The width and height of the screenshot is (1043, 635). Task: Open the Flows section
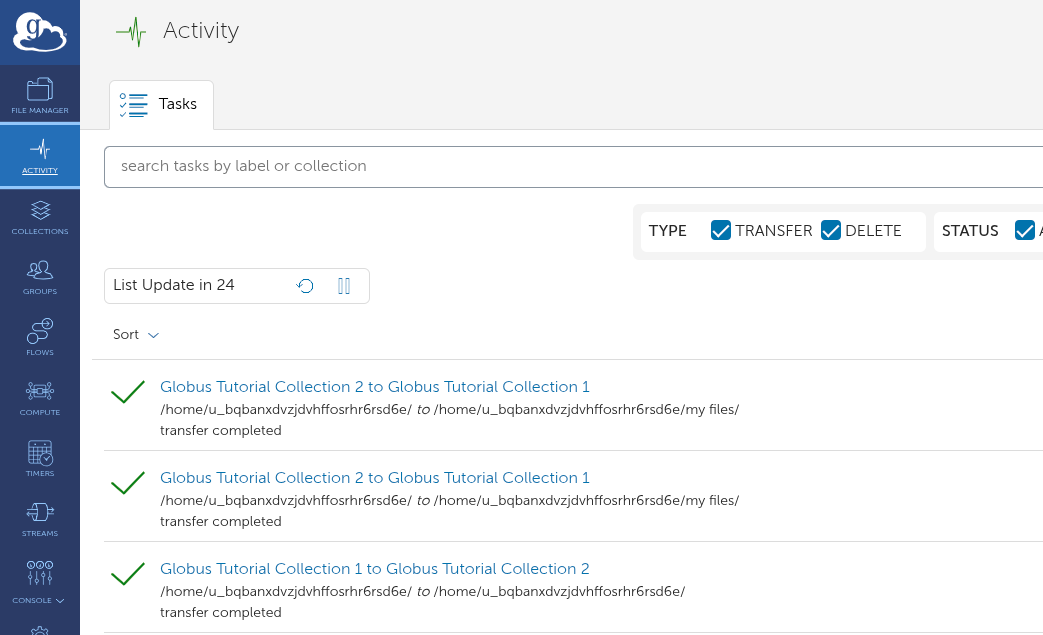pyautogui.click(x=40, y=337)
